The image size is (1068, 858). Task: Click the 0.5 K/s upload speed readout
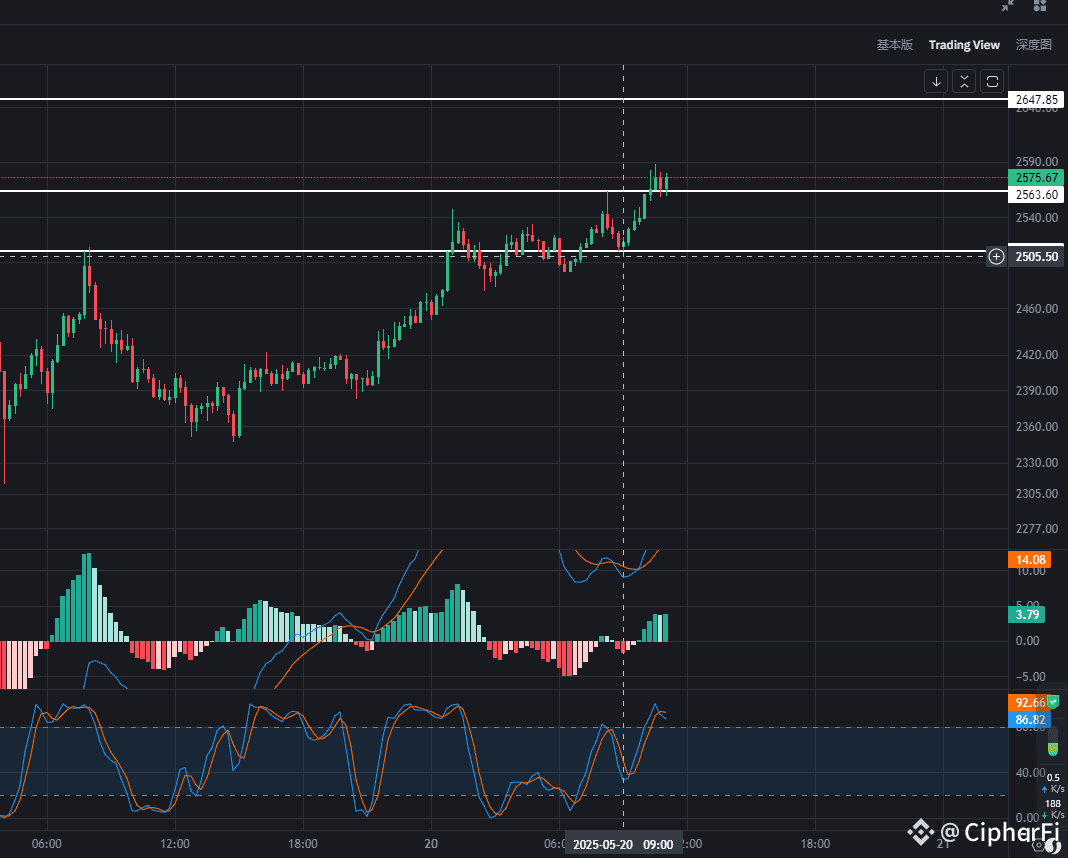[x=1053, y=783]
